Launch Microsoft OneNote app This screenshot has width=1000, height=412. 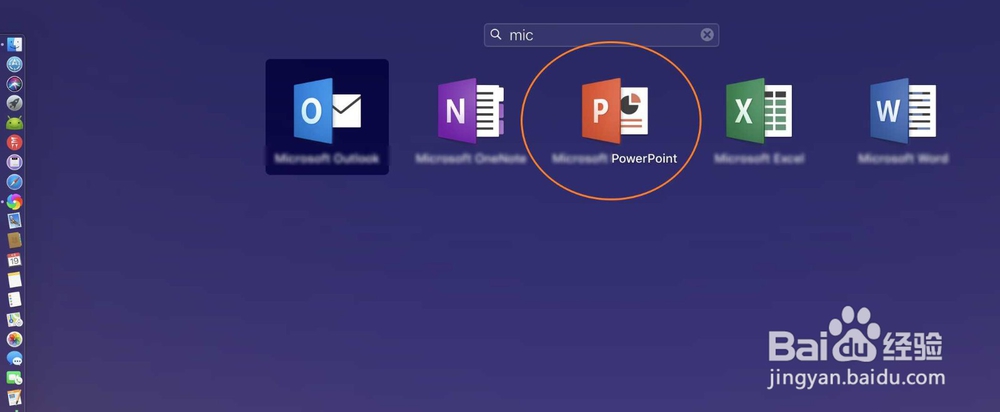tap(471, 111)
